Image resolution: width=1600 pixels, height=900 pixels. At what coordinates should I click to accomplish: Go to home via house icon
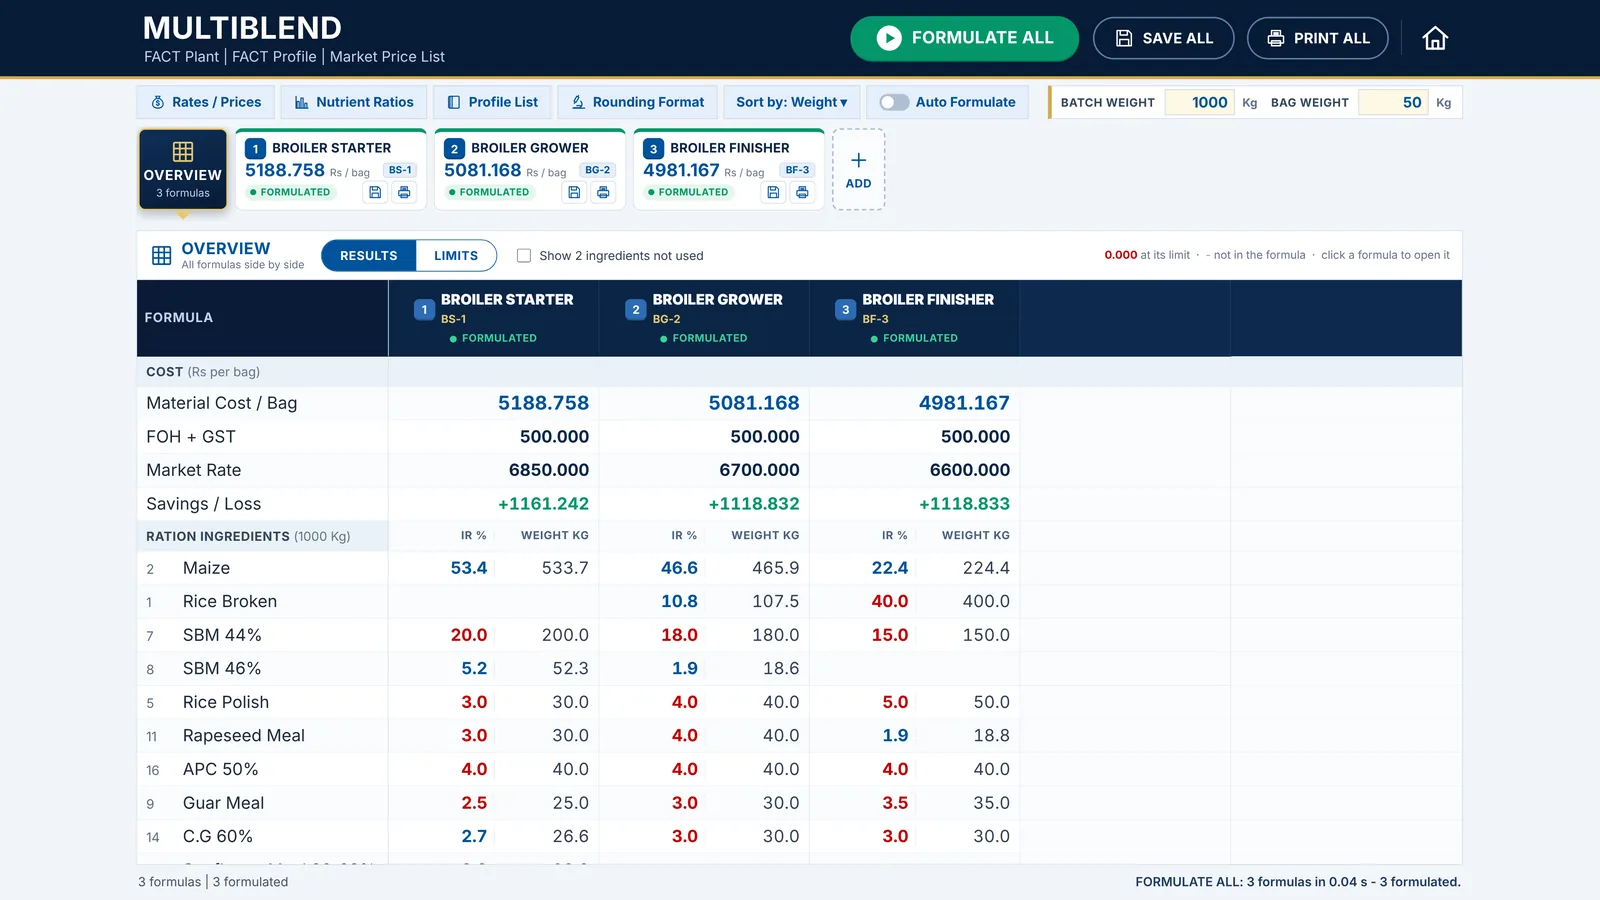point(1435,38)
